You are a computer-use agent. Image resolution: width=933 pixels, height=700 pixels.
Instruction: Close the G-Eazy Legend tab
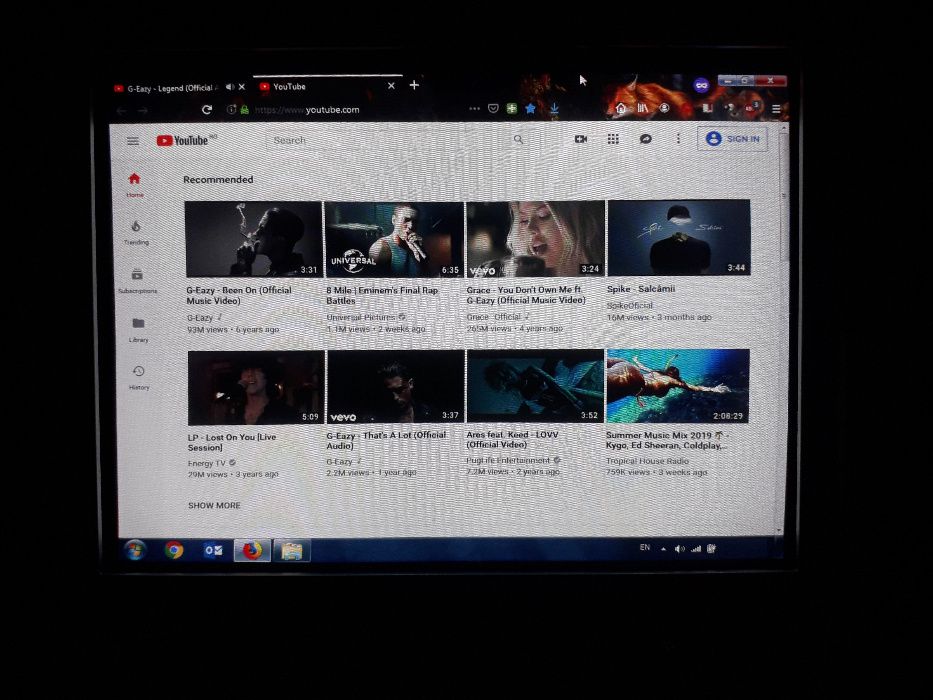point(242,87)
